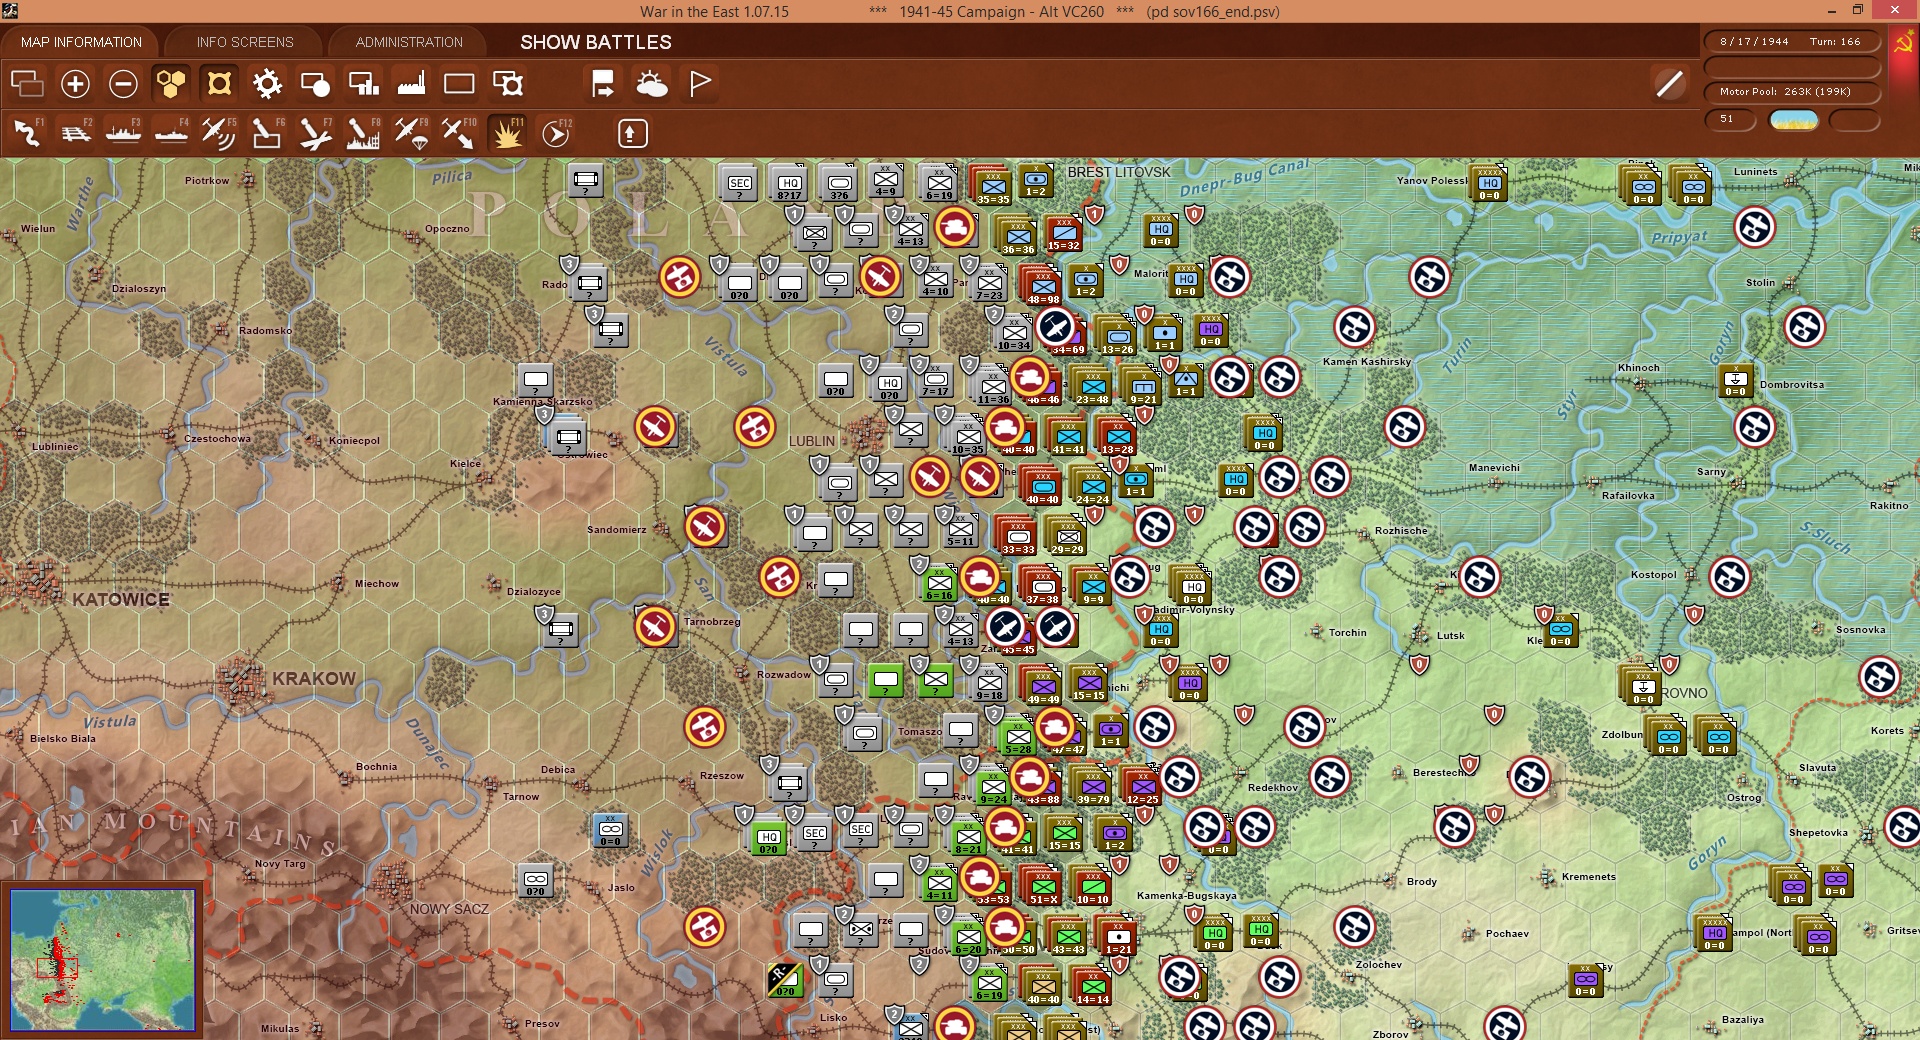Click the Dombrovitsa town label

[x=1791, y=384]
